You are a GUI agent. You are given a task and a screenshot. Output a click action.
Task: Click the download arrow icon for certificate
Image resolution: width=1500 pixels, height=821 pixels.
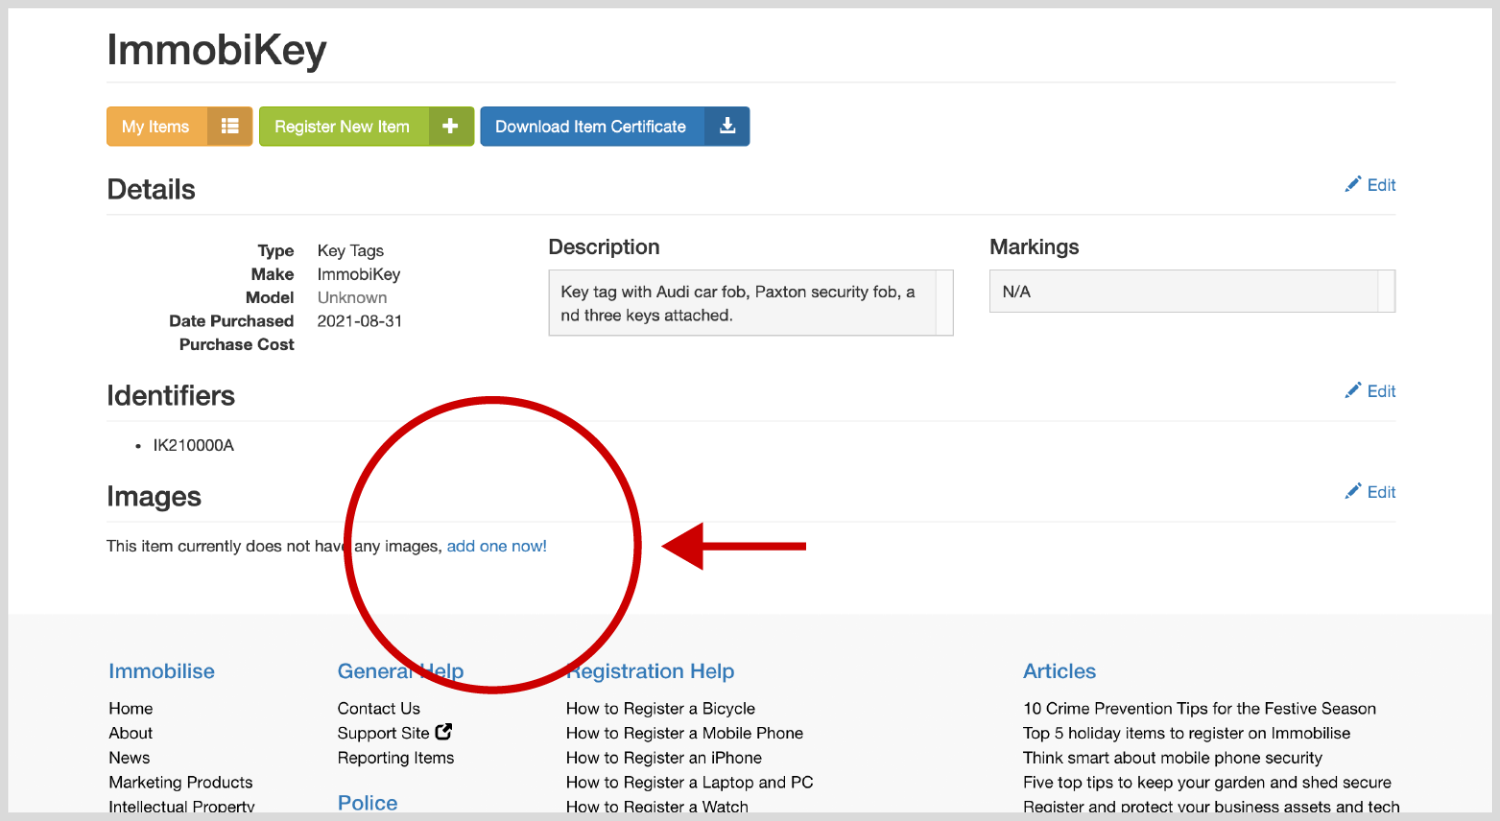click(727, 126)
